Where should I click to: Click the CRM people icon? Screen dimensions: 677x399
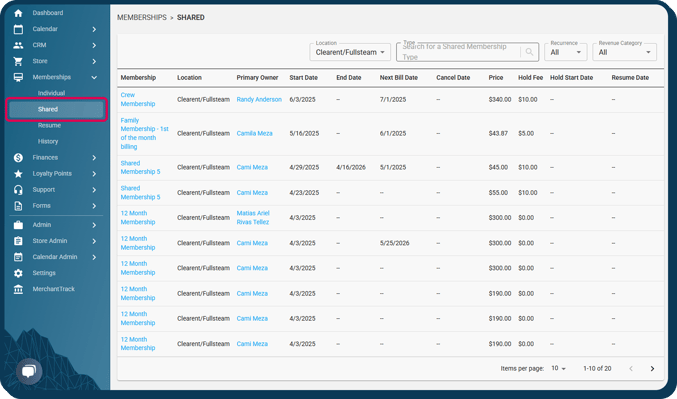18,45
